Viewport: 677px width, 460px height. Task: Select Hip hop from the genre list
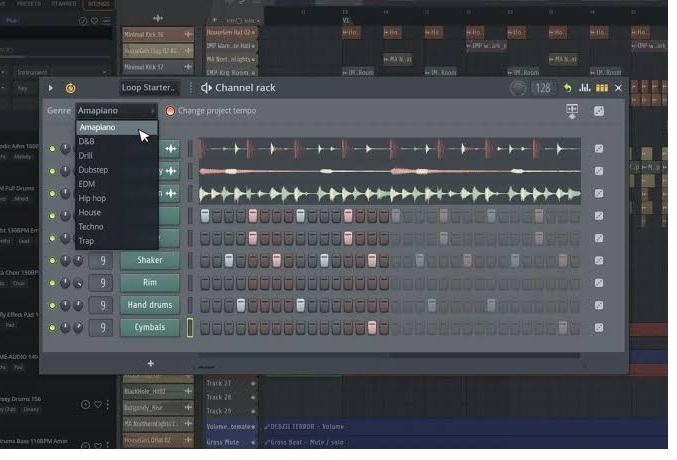tap(117, 198)
